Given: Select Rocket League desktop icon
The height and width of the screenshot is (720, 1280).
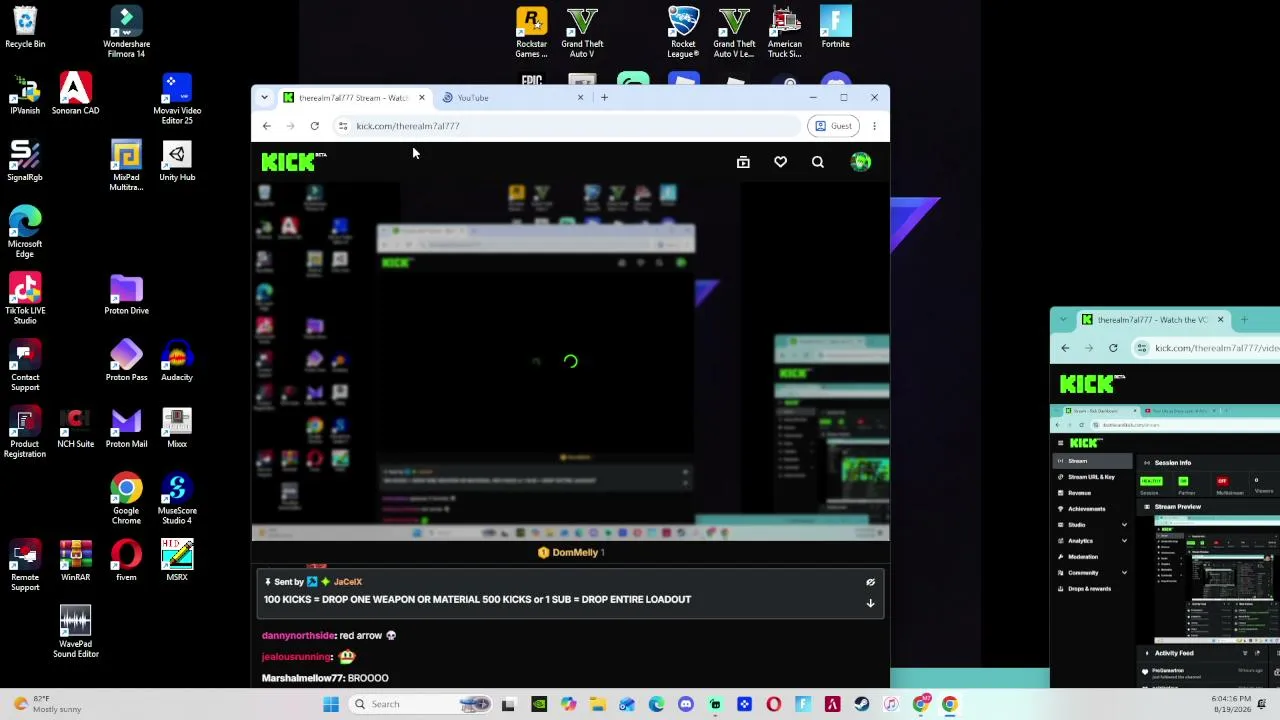Looking at the screenshot, I should (683, 33).
